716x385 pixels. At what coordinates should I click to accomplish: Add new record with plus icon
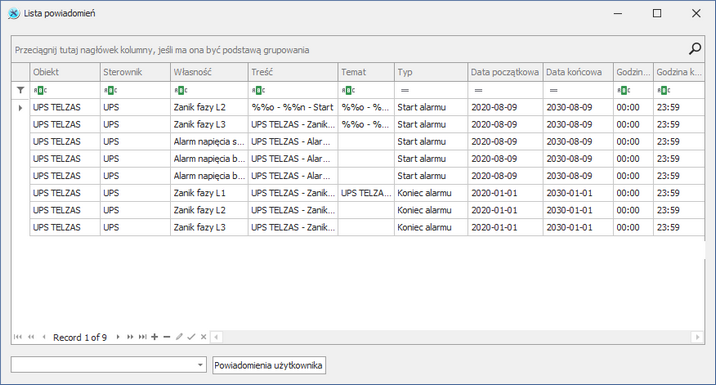click(x=155, y=337)
